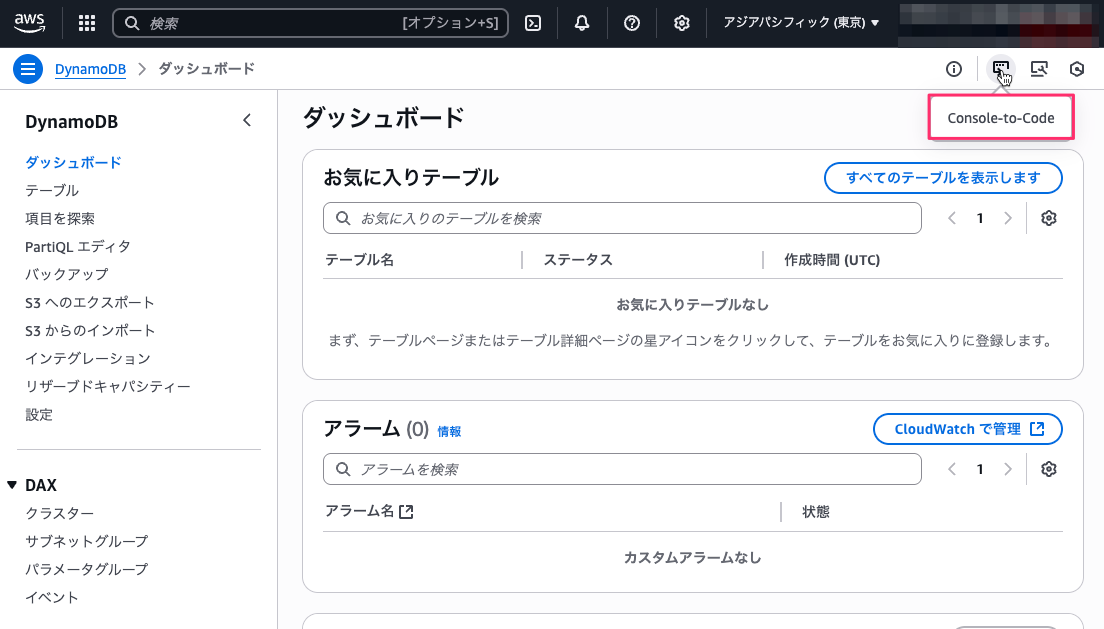Click the screen search icon next to Console-to-Code
1104x629 pixels.
(x=1039, y=69)
